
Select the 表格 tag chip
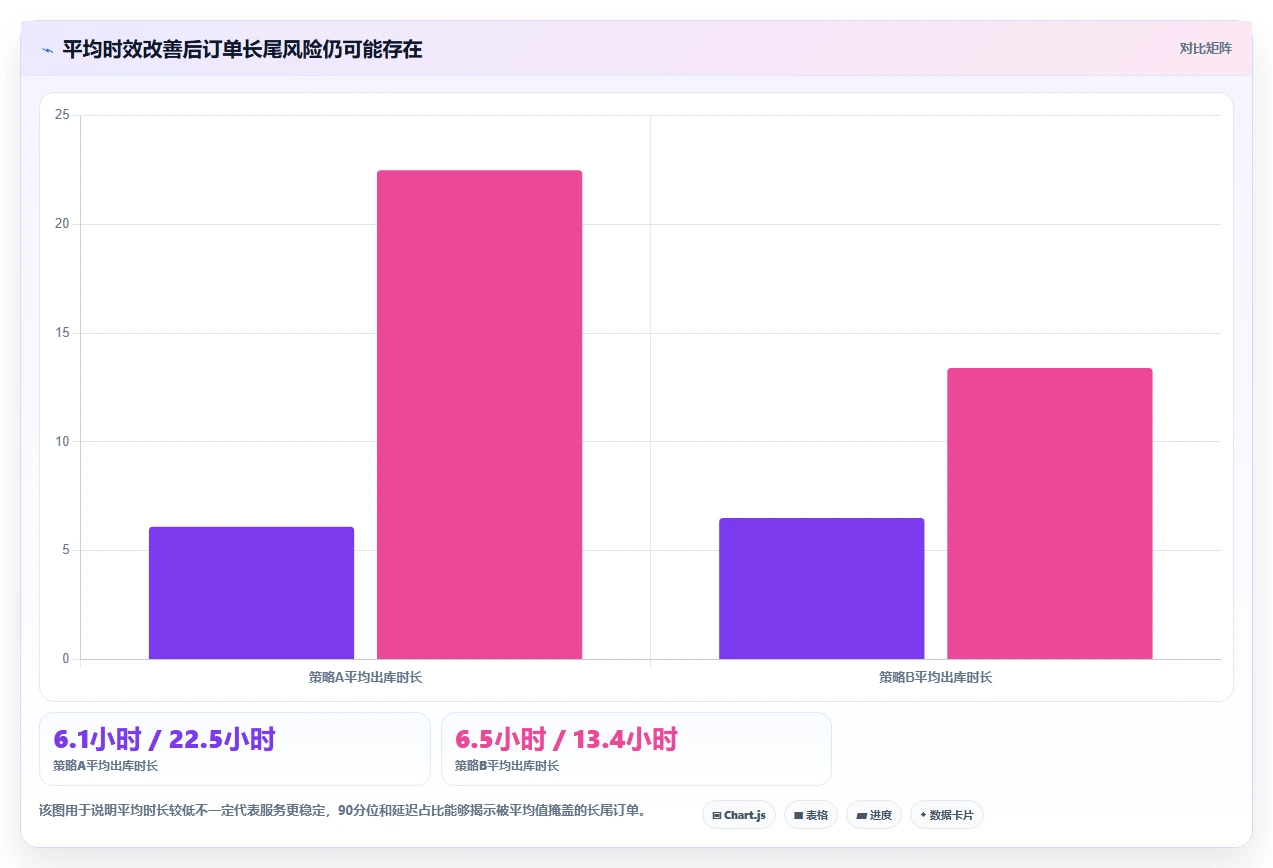811,815
